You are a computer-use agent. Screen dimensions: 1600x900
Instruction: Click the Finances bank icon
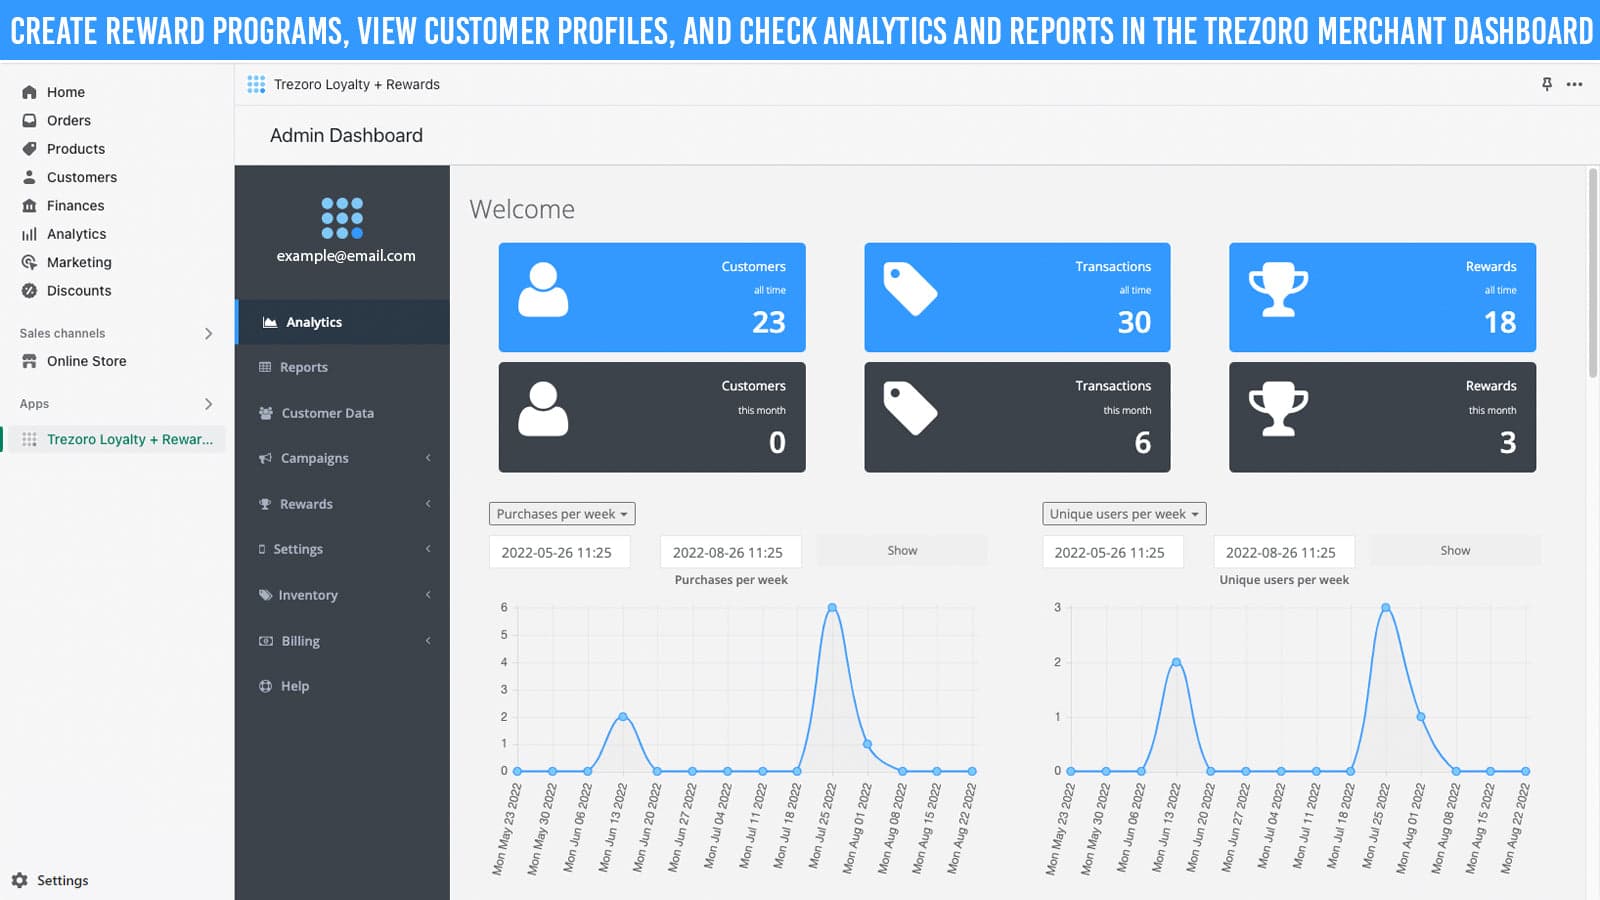[x=29, y=205]
